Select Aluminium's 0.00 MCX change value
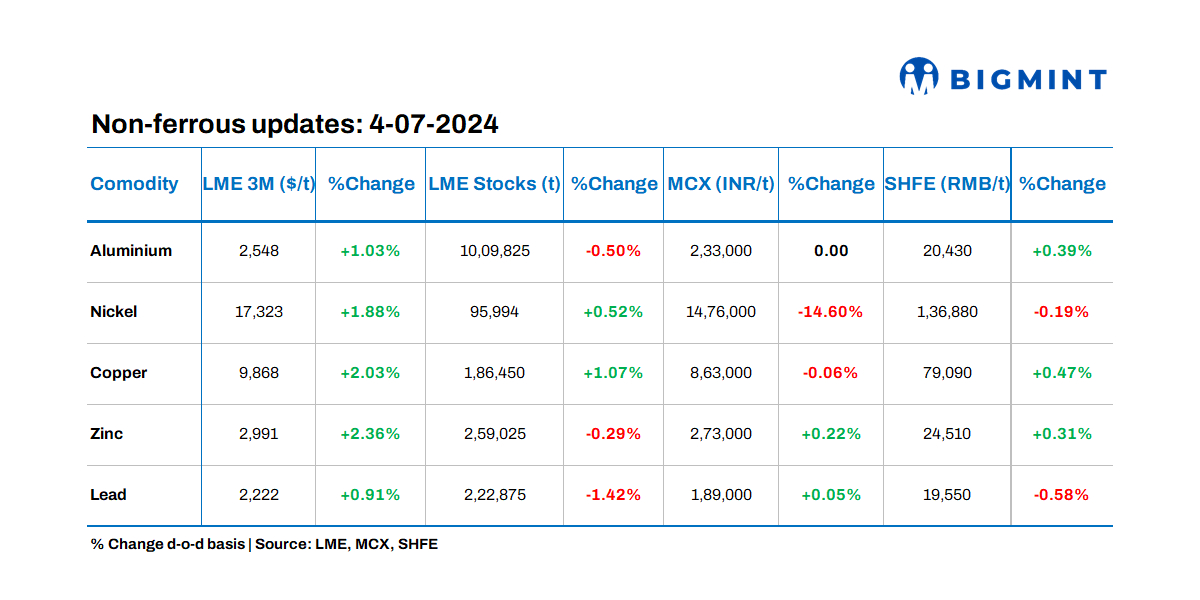Screen dimensions: 1200x600 coord(831,251)
